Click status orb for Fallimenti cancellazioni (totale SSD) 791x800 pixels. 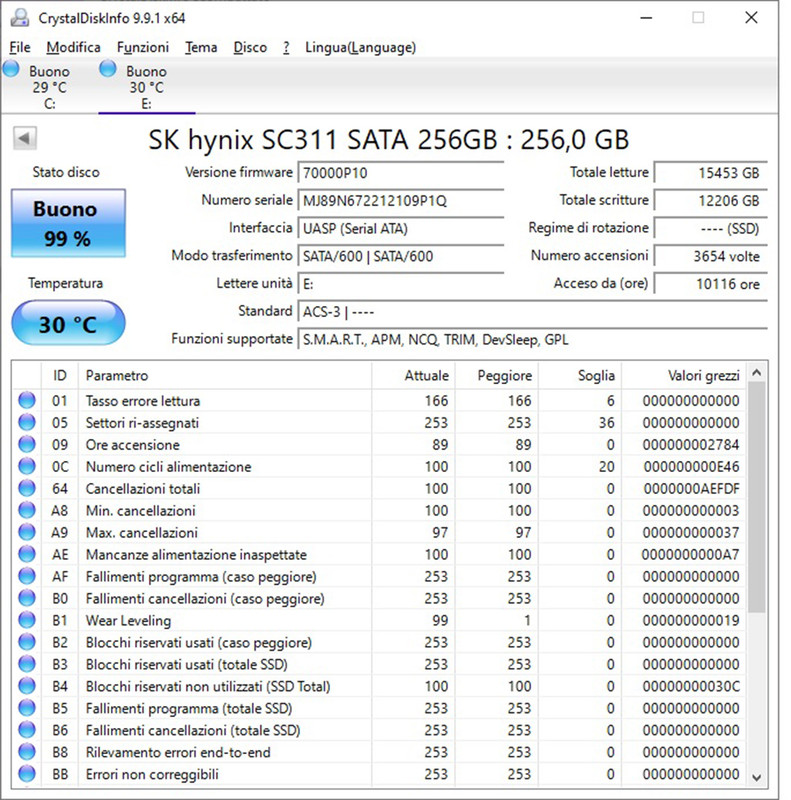27,730
